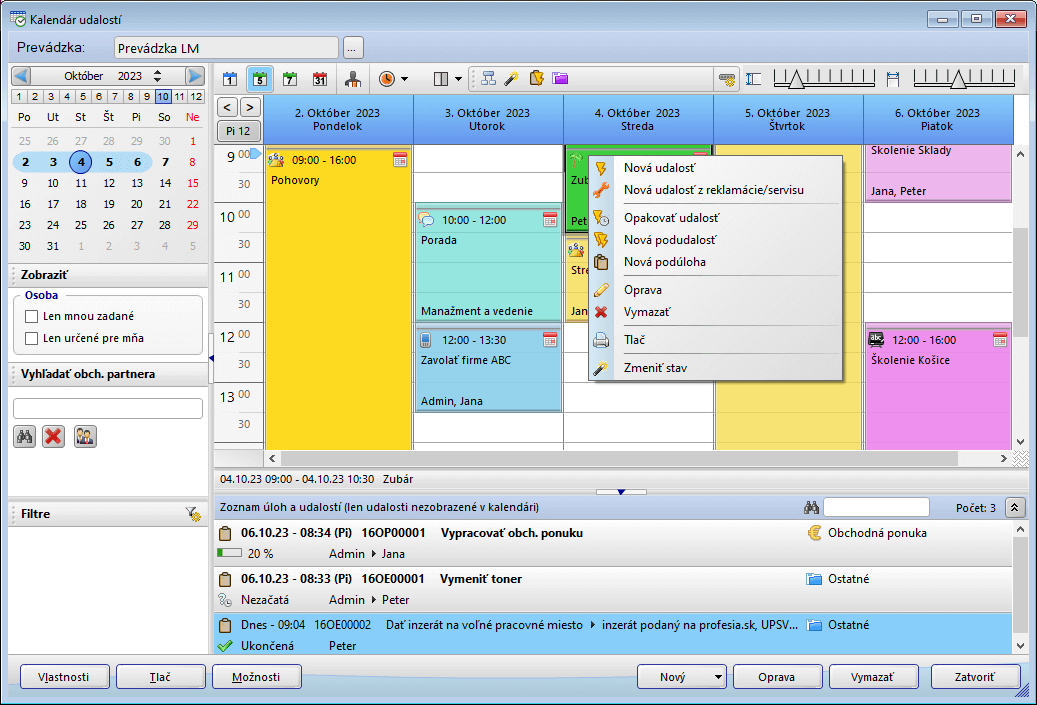Expand the 'Nový' button dropdown arrow
Image resolution: width=1037 pixels, height=705 pixels.
click(718, 677)
